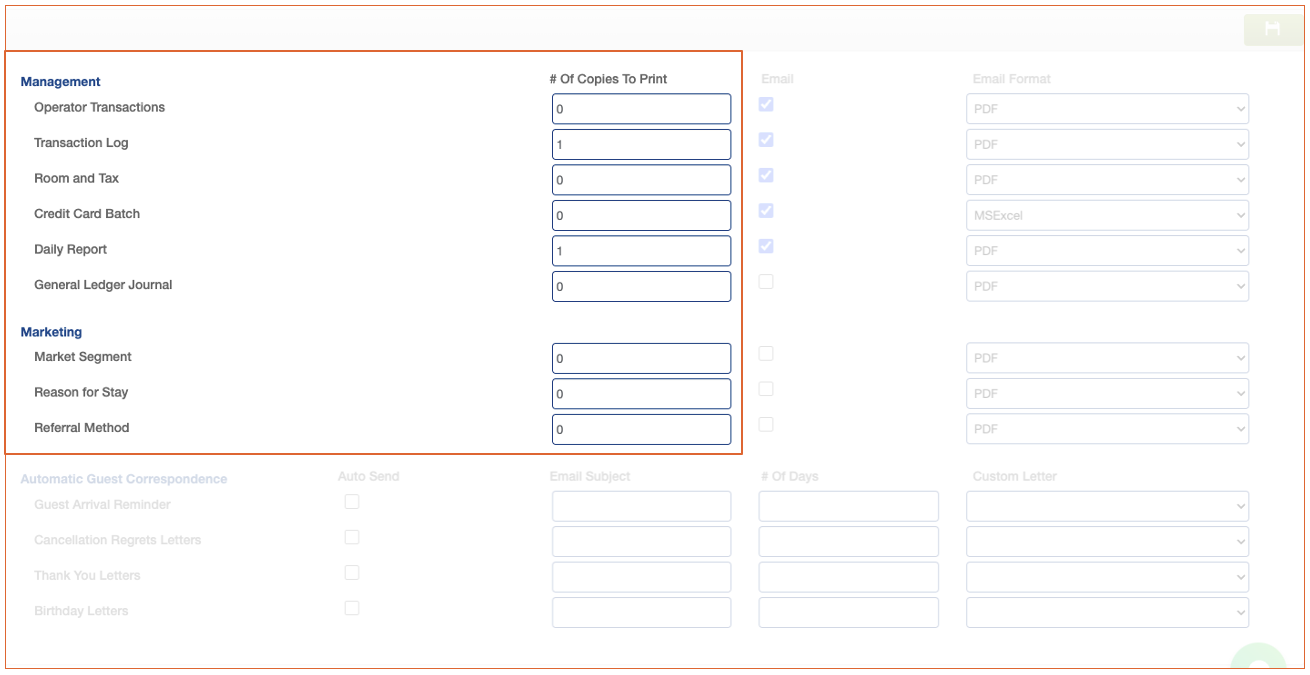1310x675 pixels.
Task: Expand the Transaction Log email format dropdown
Action: 1107,144
